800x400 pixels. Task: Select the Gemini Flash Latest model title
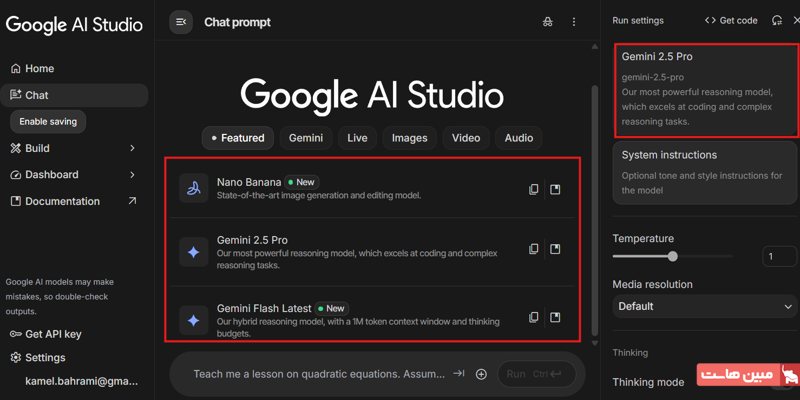coord(264,308)
